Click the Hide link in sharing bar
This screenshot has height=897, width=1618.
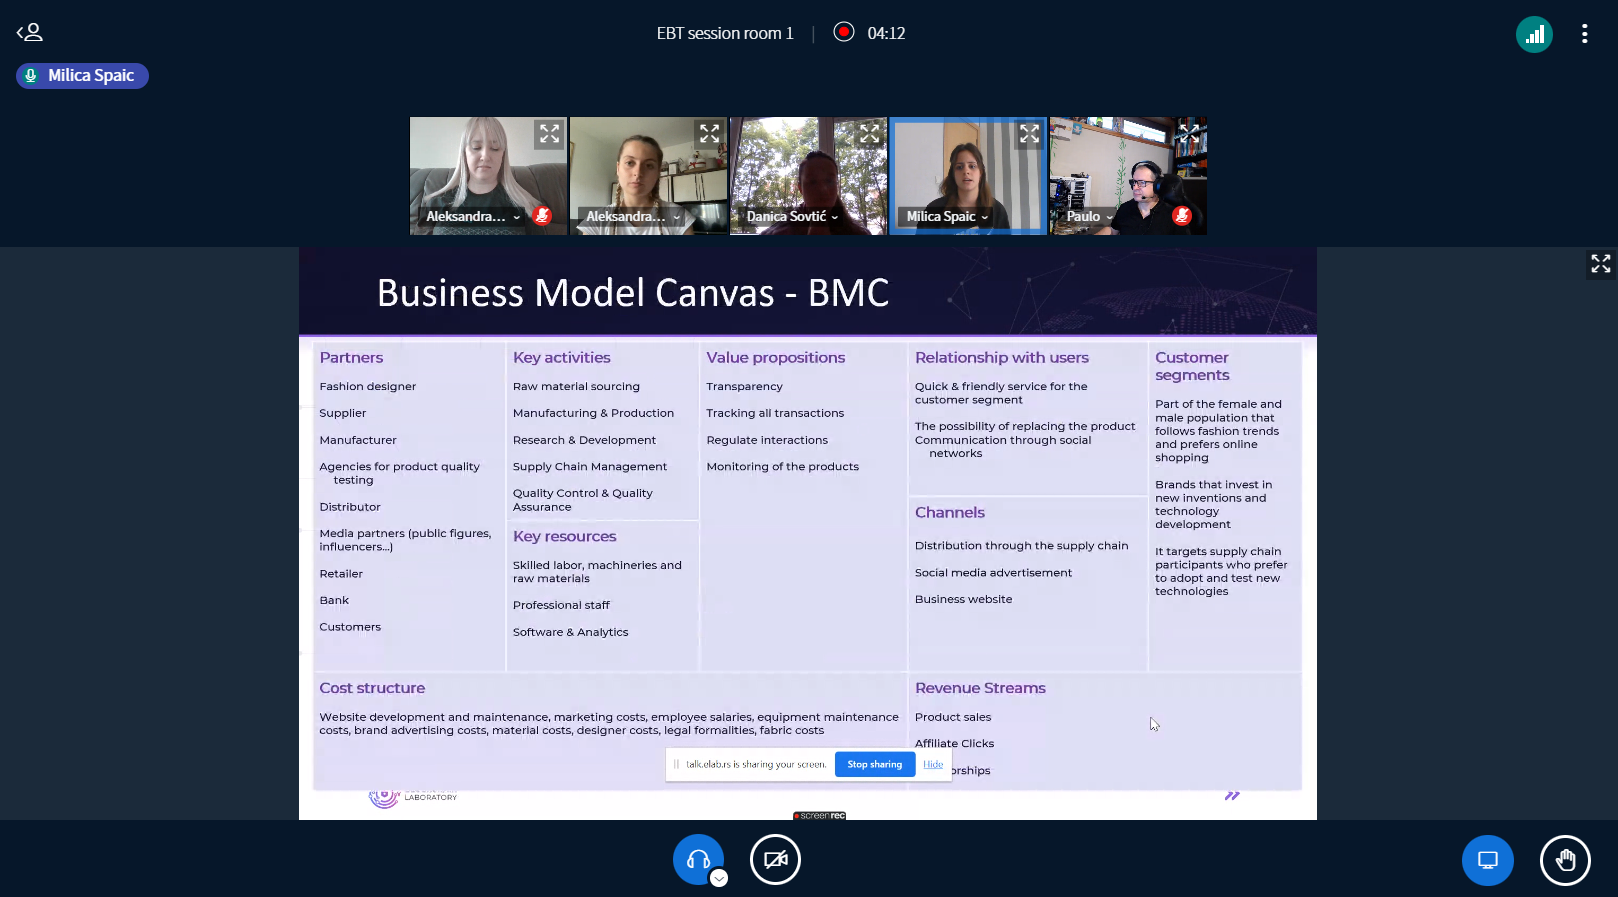point(932,765)
